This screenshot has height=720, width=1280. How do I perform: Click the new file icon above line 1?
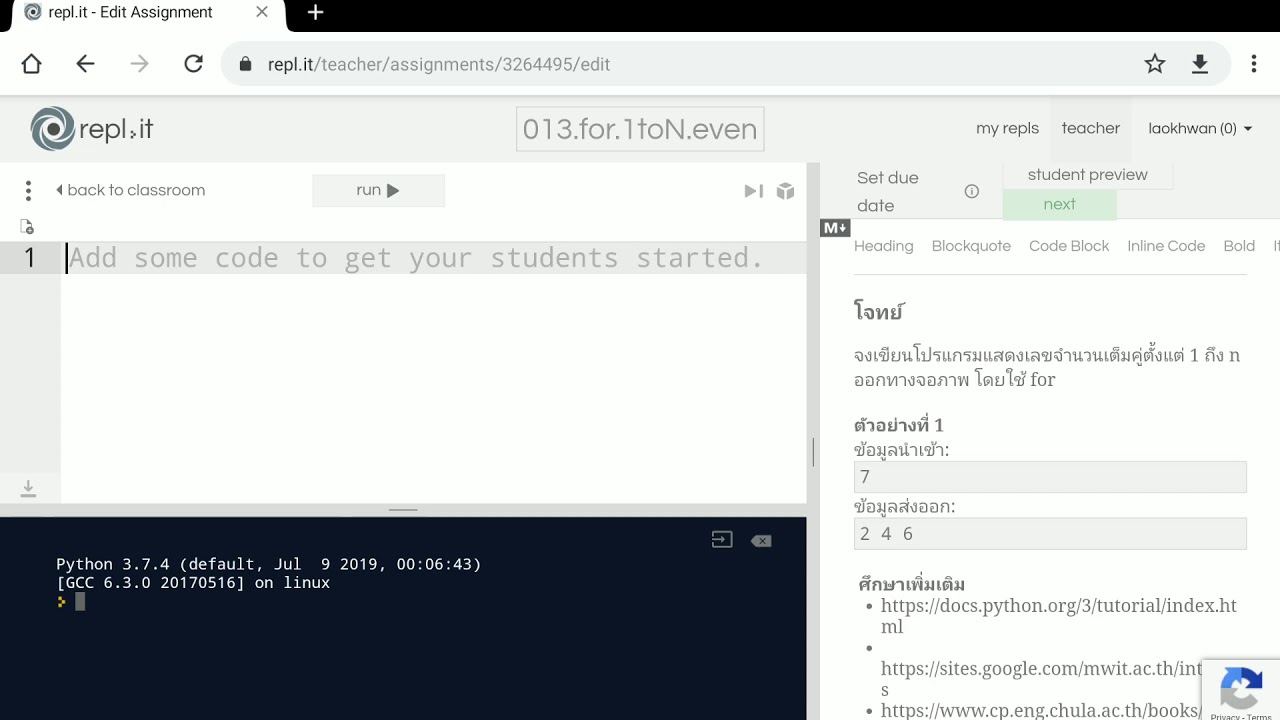point(27,227)
